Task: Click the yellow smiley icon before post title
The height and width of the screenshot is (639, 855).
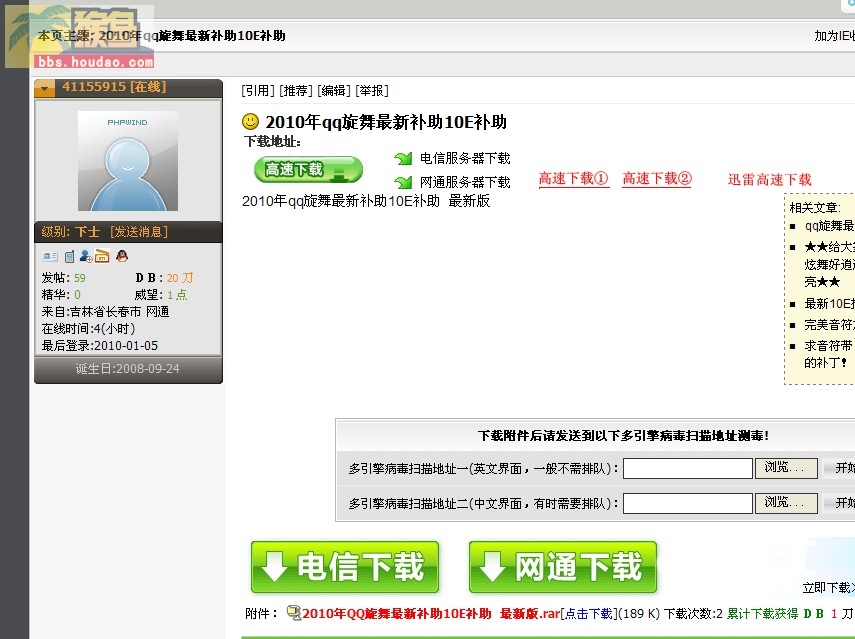Action: tap(250, 121)
